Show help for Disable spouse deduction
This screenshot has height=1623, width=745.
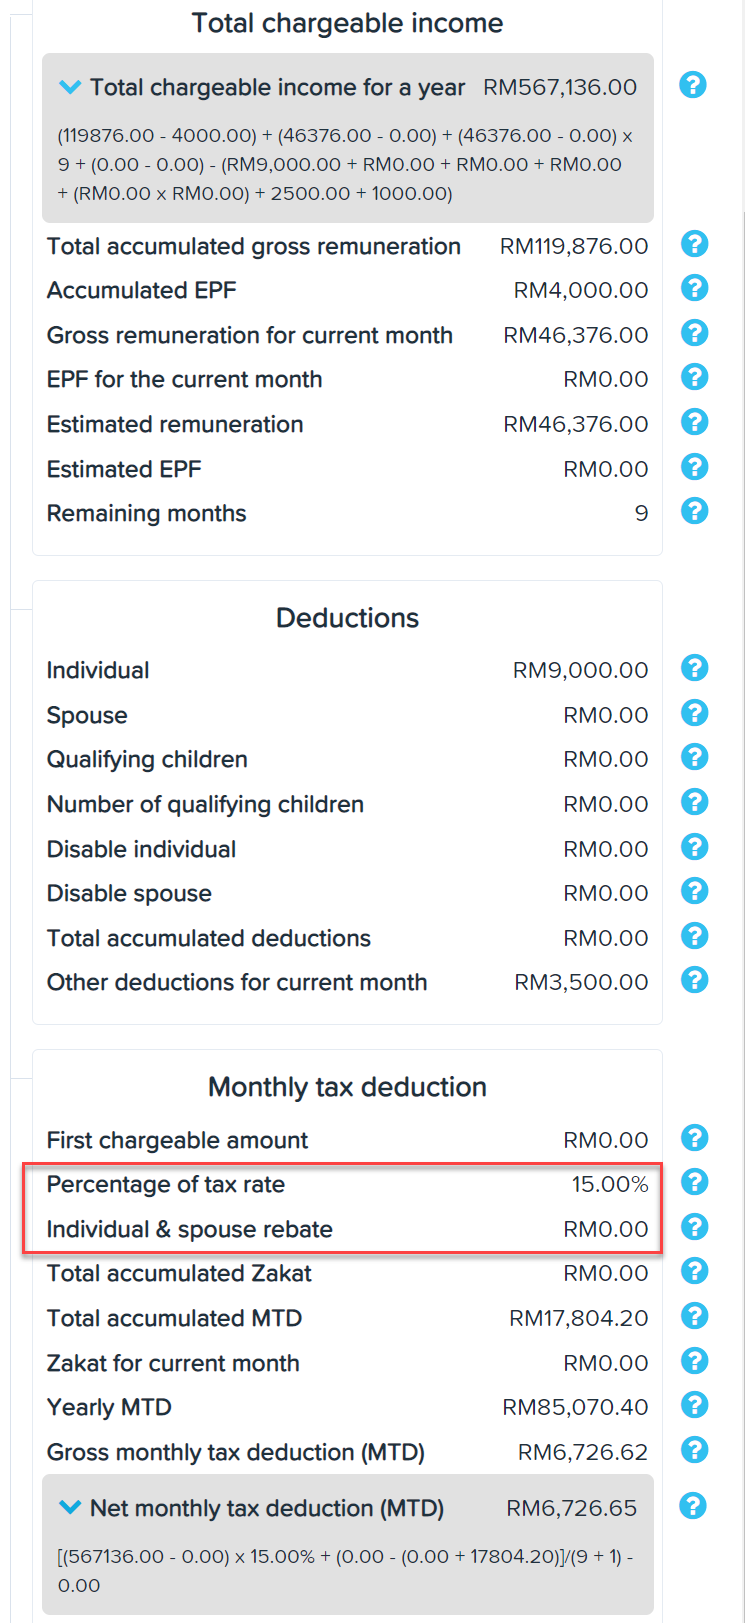click(694, 891)
